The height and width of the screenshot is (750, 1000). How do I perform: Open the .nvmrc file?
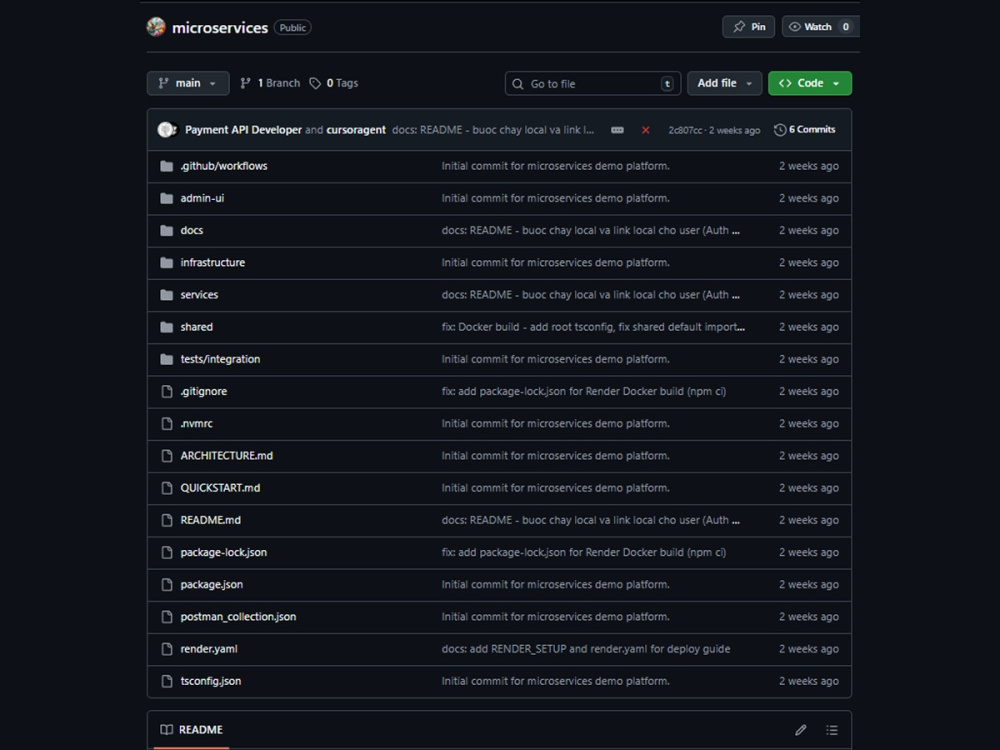tap(196, 423)
